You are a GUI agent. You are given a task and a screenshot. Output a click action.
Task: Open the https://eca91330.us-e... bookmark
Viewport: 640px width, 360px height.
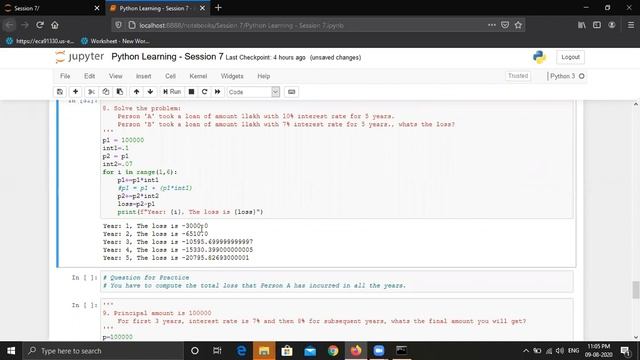40,41
